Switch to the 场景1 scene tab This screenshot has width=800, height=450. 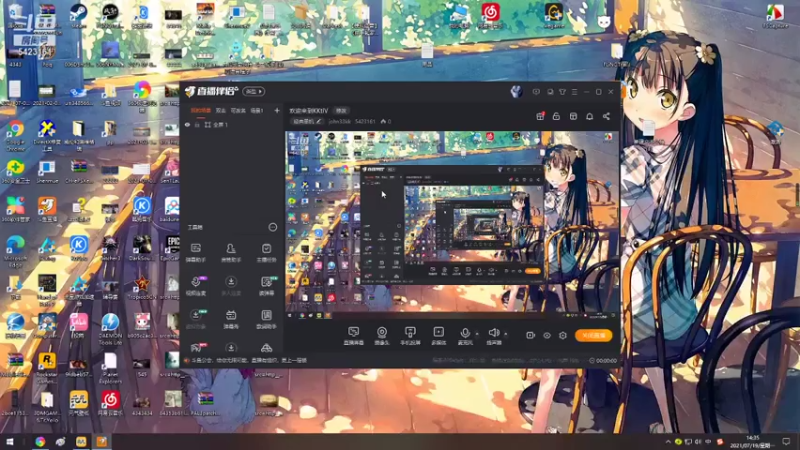(257, 111)
